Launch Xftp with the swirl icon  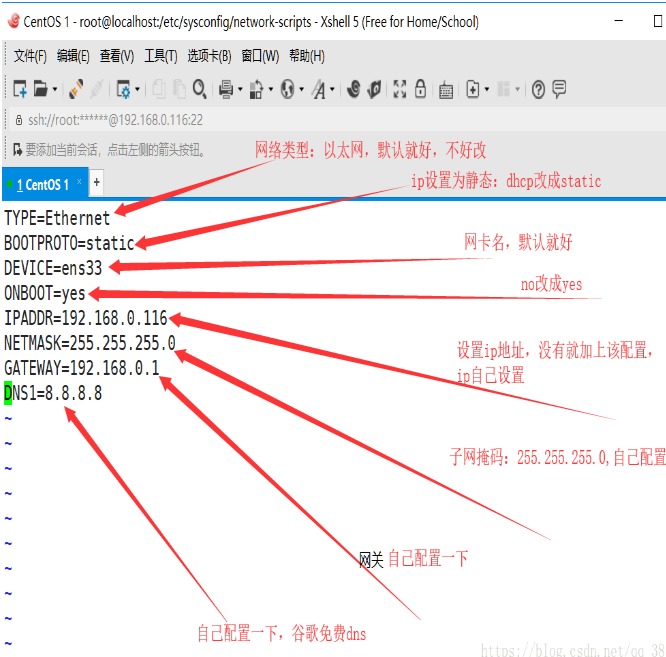click(x=353, y=89)
